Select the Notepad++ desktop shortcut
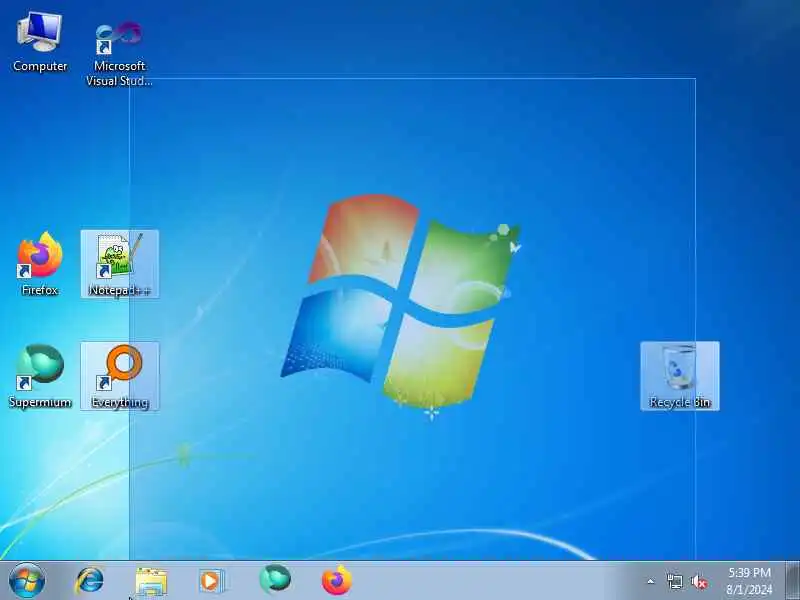800x600 pixels. coord(120,264)
